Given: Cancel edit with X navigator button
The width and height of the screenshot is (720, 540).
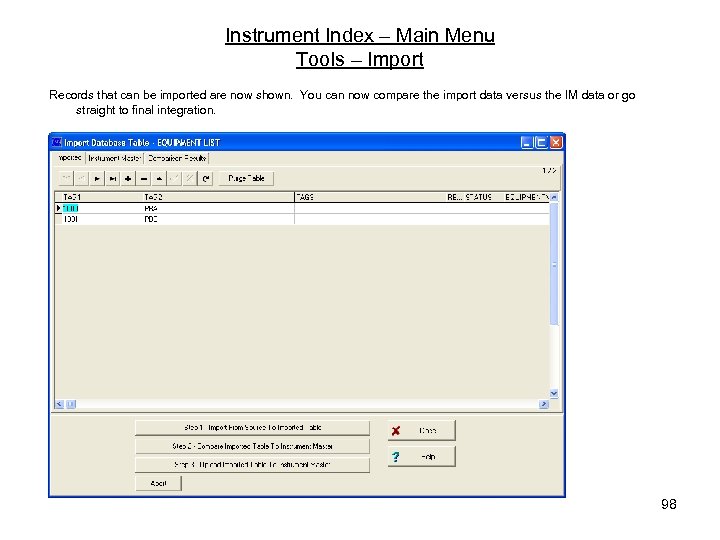Looking at the screenshot, I should click(190, 178).
